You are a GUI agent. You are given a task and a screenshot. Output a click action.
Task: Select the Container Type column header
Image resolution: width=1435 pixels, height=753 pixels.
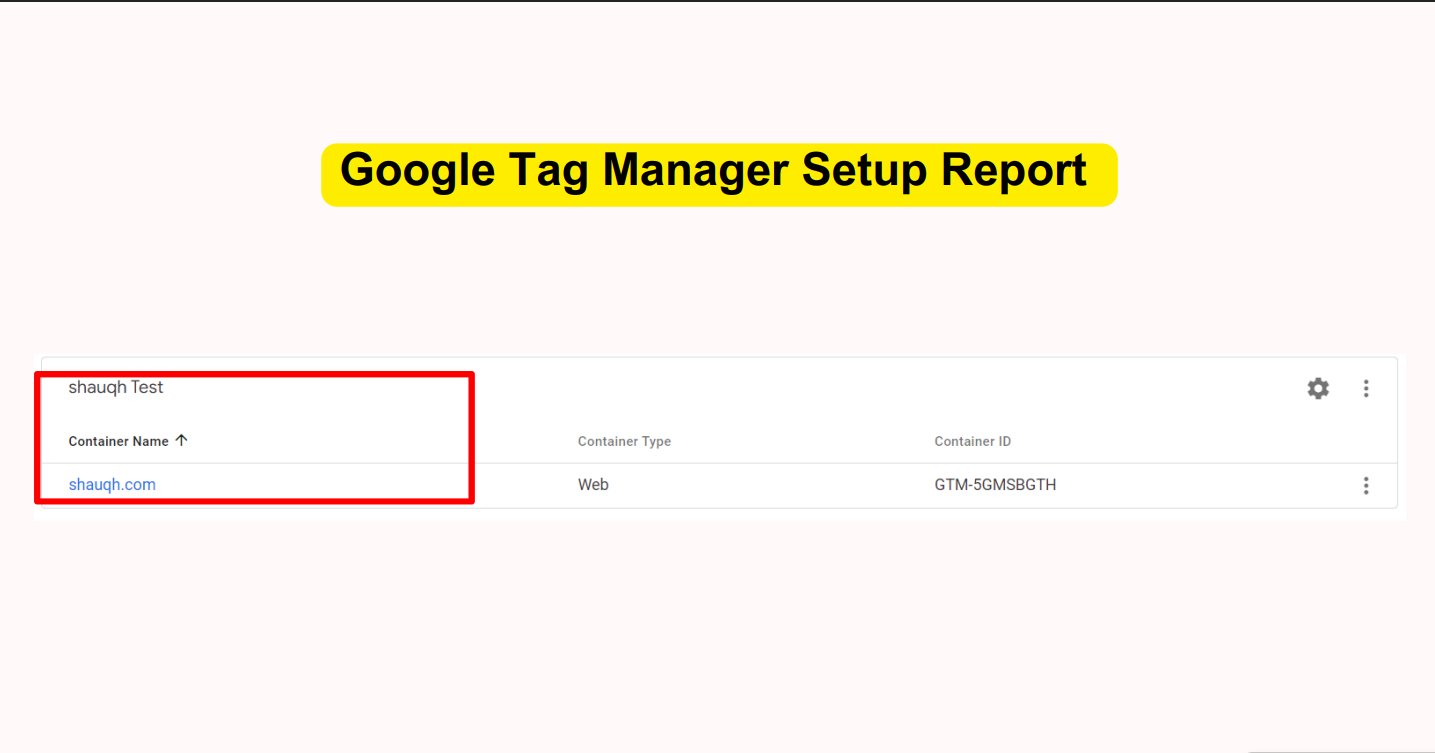pyautogui.click(x=624, y=441)
